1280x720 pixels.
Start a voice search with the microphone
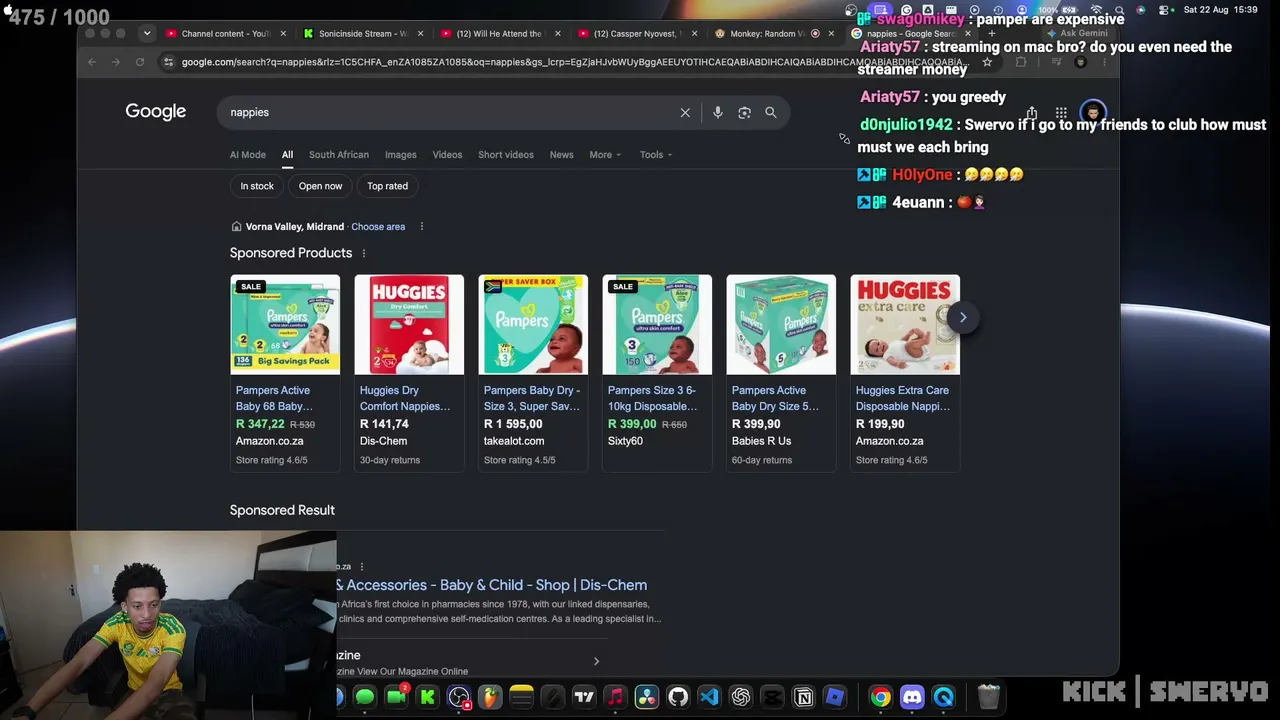coord(717,113)
